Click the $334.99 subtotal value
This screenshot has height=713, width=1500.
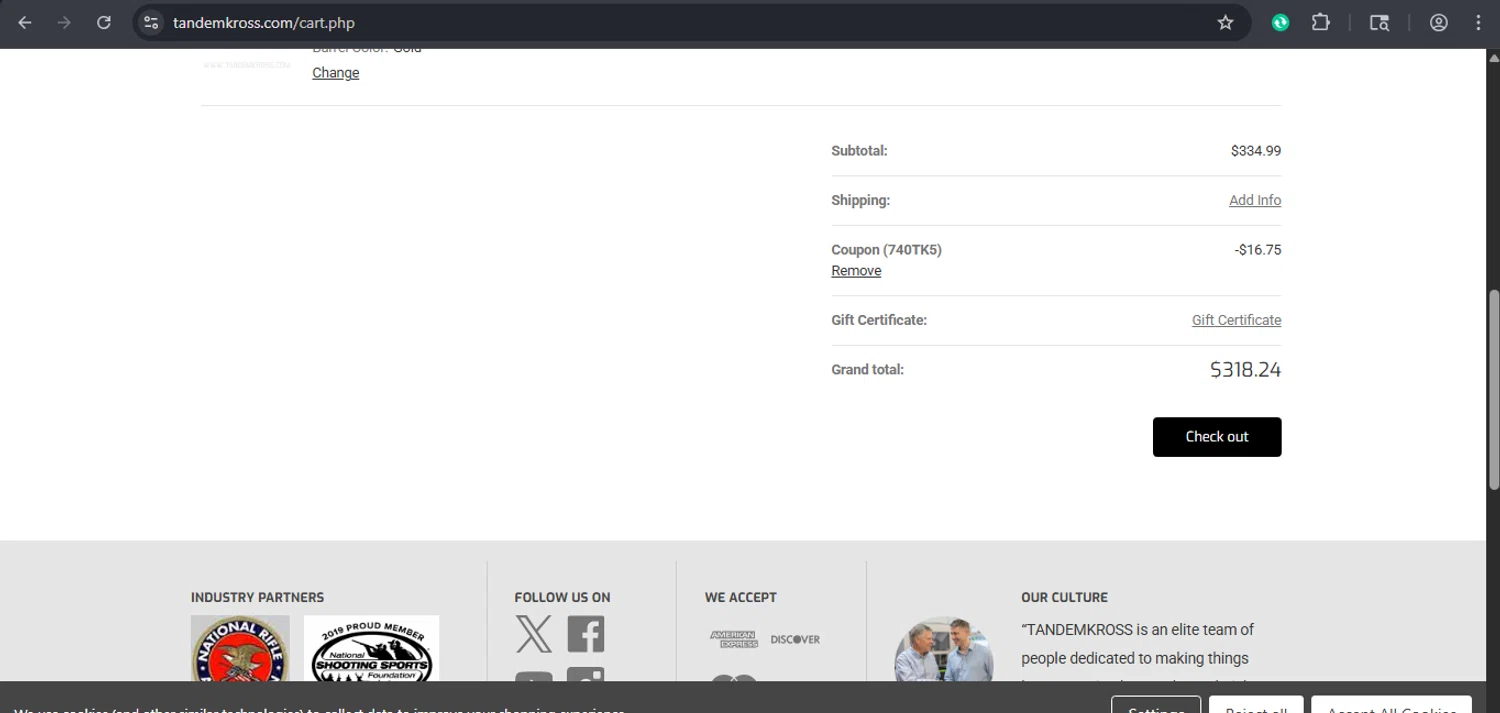(x=1256, y=151)
